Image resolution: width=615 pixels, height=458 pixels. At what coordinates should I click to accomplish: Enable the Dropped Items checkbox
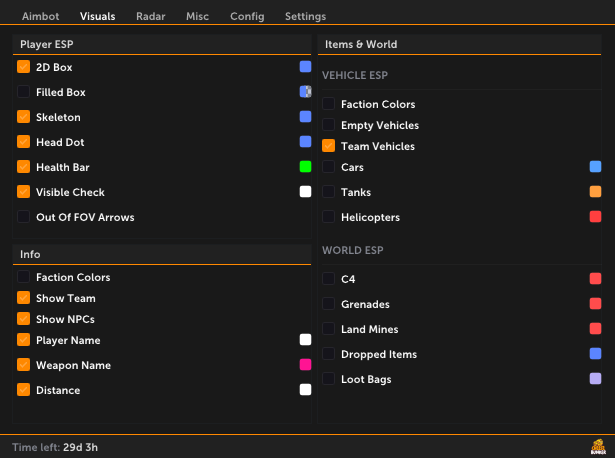pyautogui.click(x=328, y=354)
